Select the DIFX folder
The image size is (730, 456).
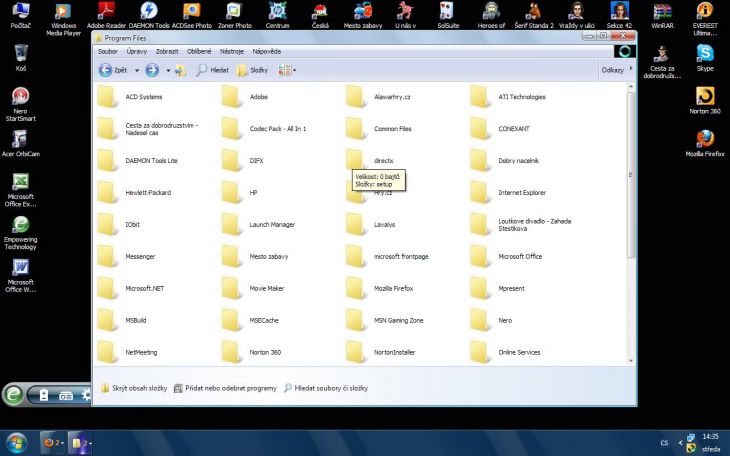click(243, 161)
